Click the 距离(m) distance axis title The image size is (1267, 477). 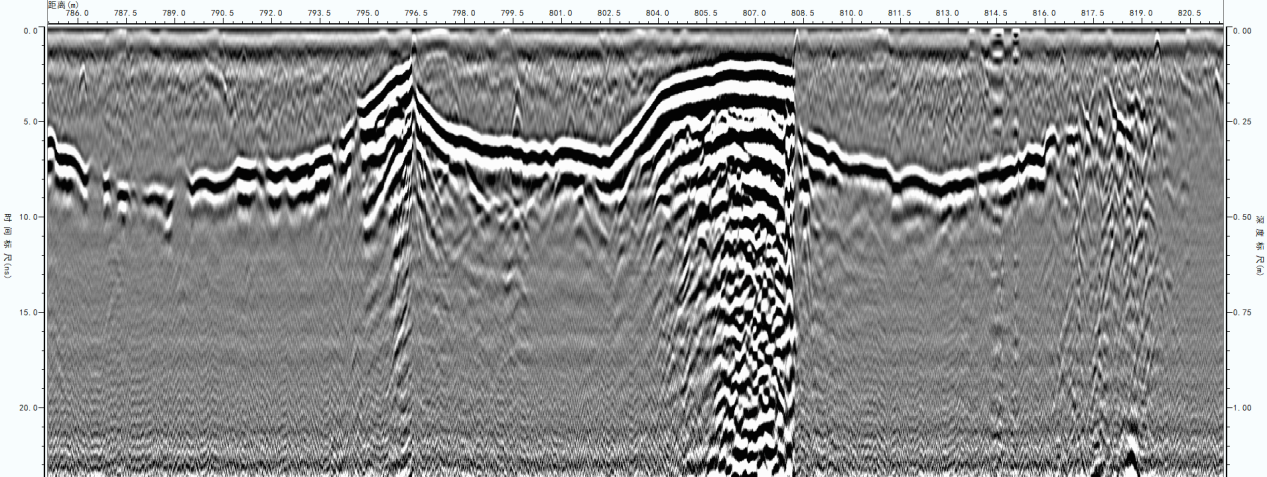click(x=62, y=4)
